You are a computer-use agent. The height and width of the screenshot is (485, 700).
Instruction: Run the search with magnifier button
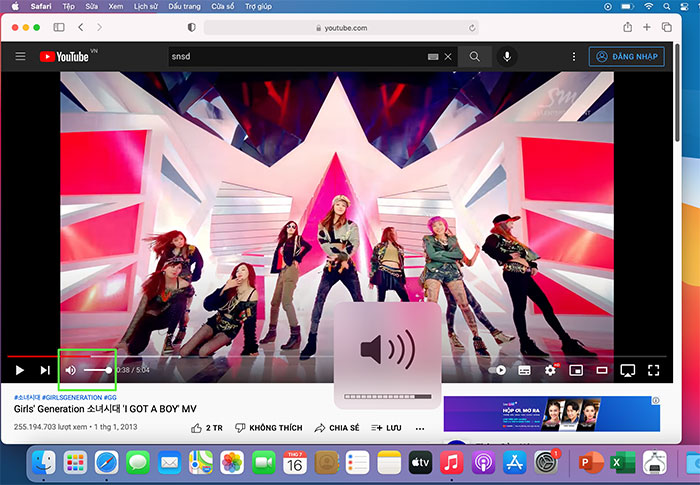point(475,57)
